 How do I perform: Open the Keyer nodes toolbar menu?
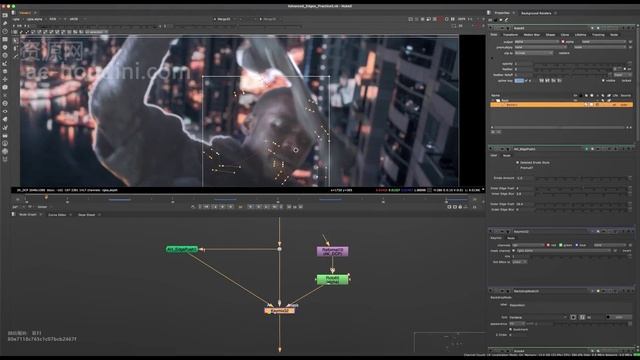(5, 63)
